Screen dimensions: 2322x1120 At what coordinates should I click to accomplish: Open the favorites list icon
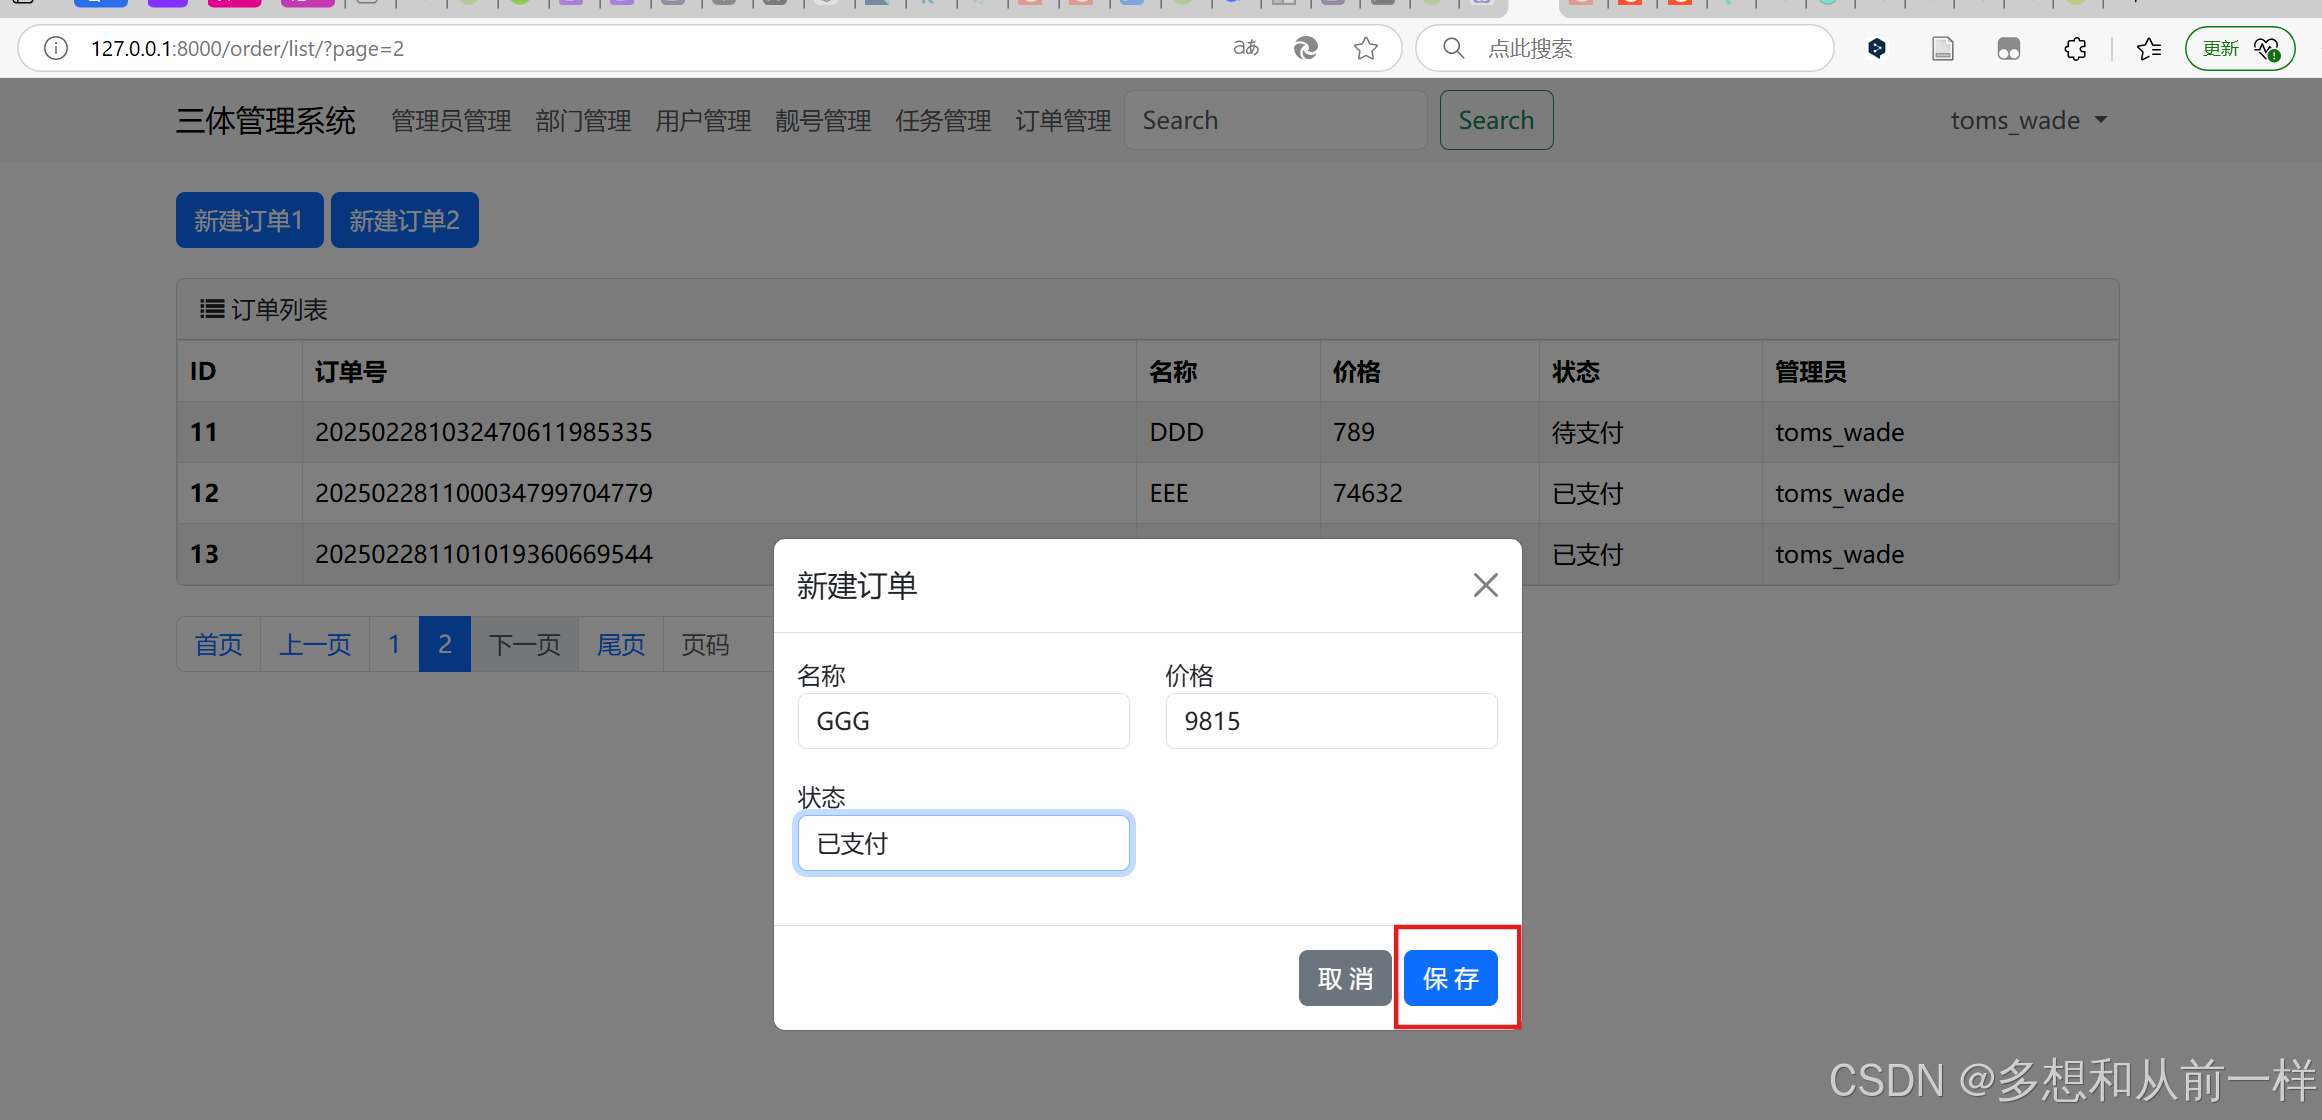tap(2148, 48)
